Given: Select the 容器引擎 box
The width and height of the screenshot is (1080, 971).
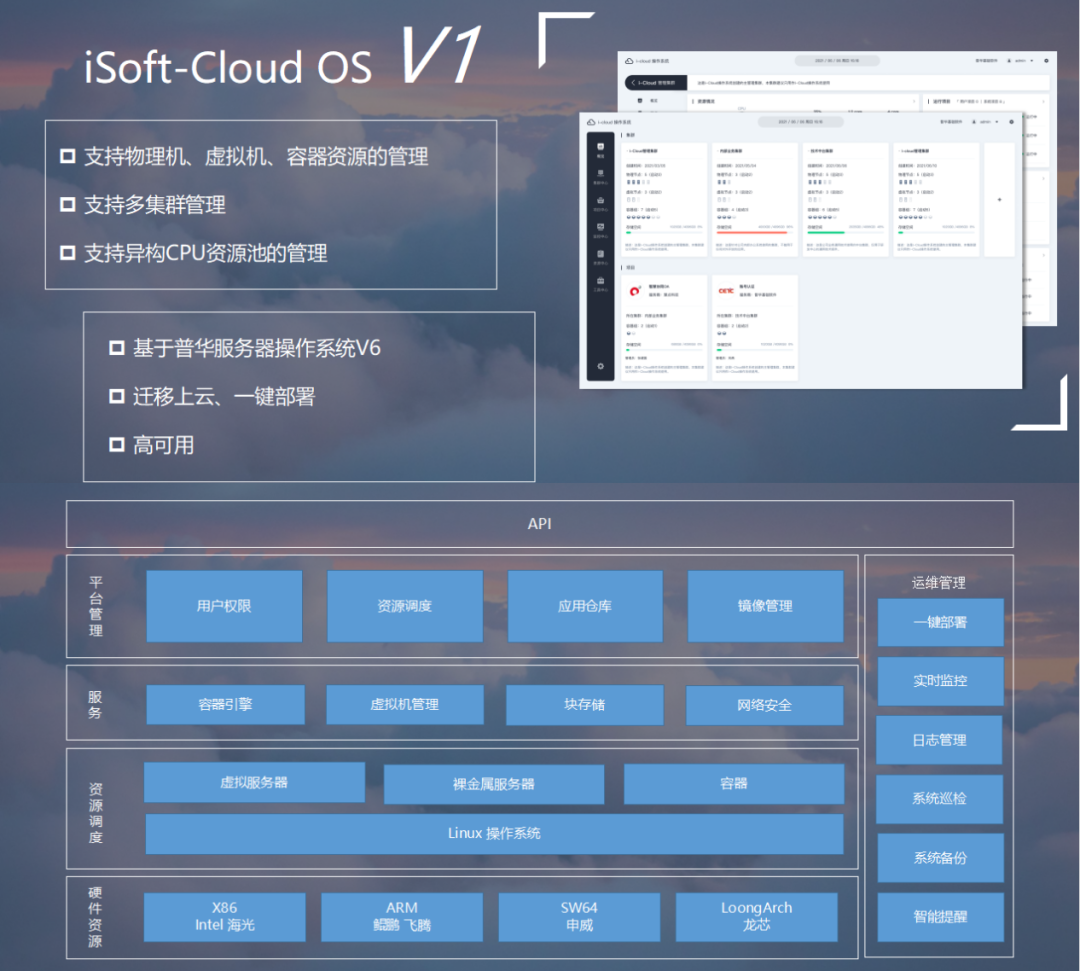Looking at the screenshot, I should 225,704.
